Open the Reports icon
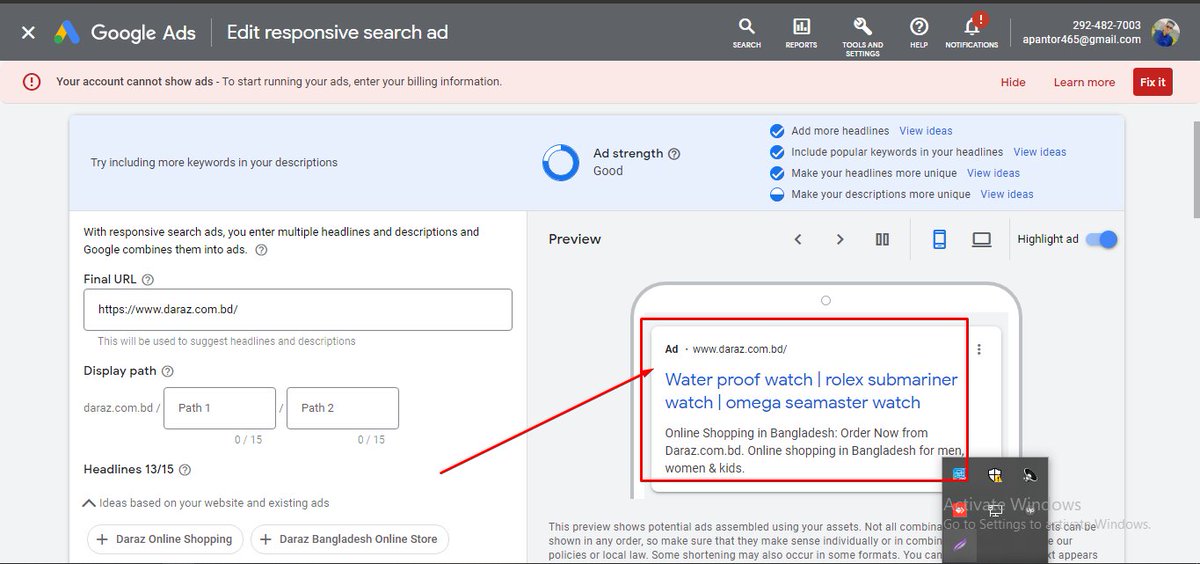The image size is (1200, 564). (801, 32)
